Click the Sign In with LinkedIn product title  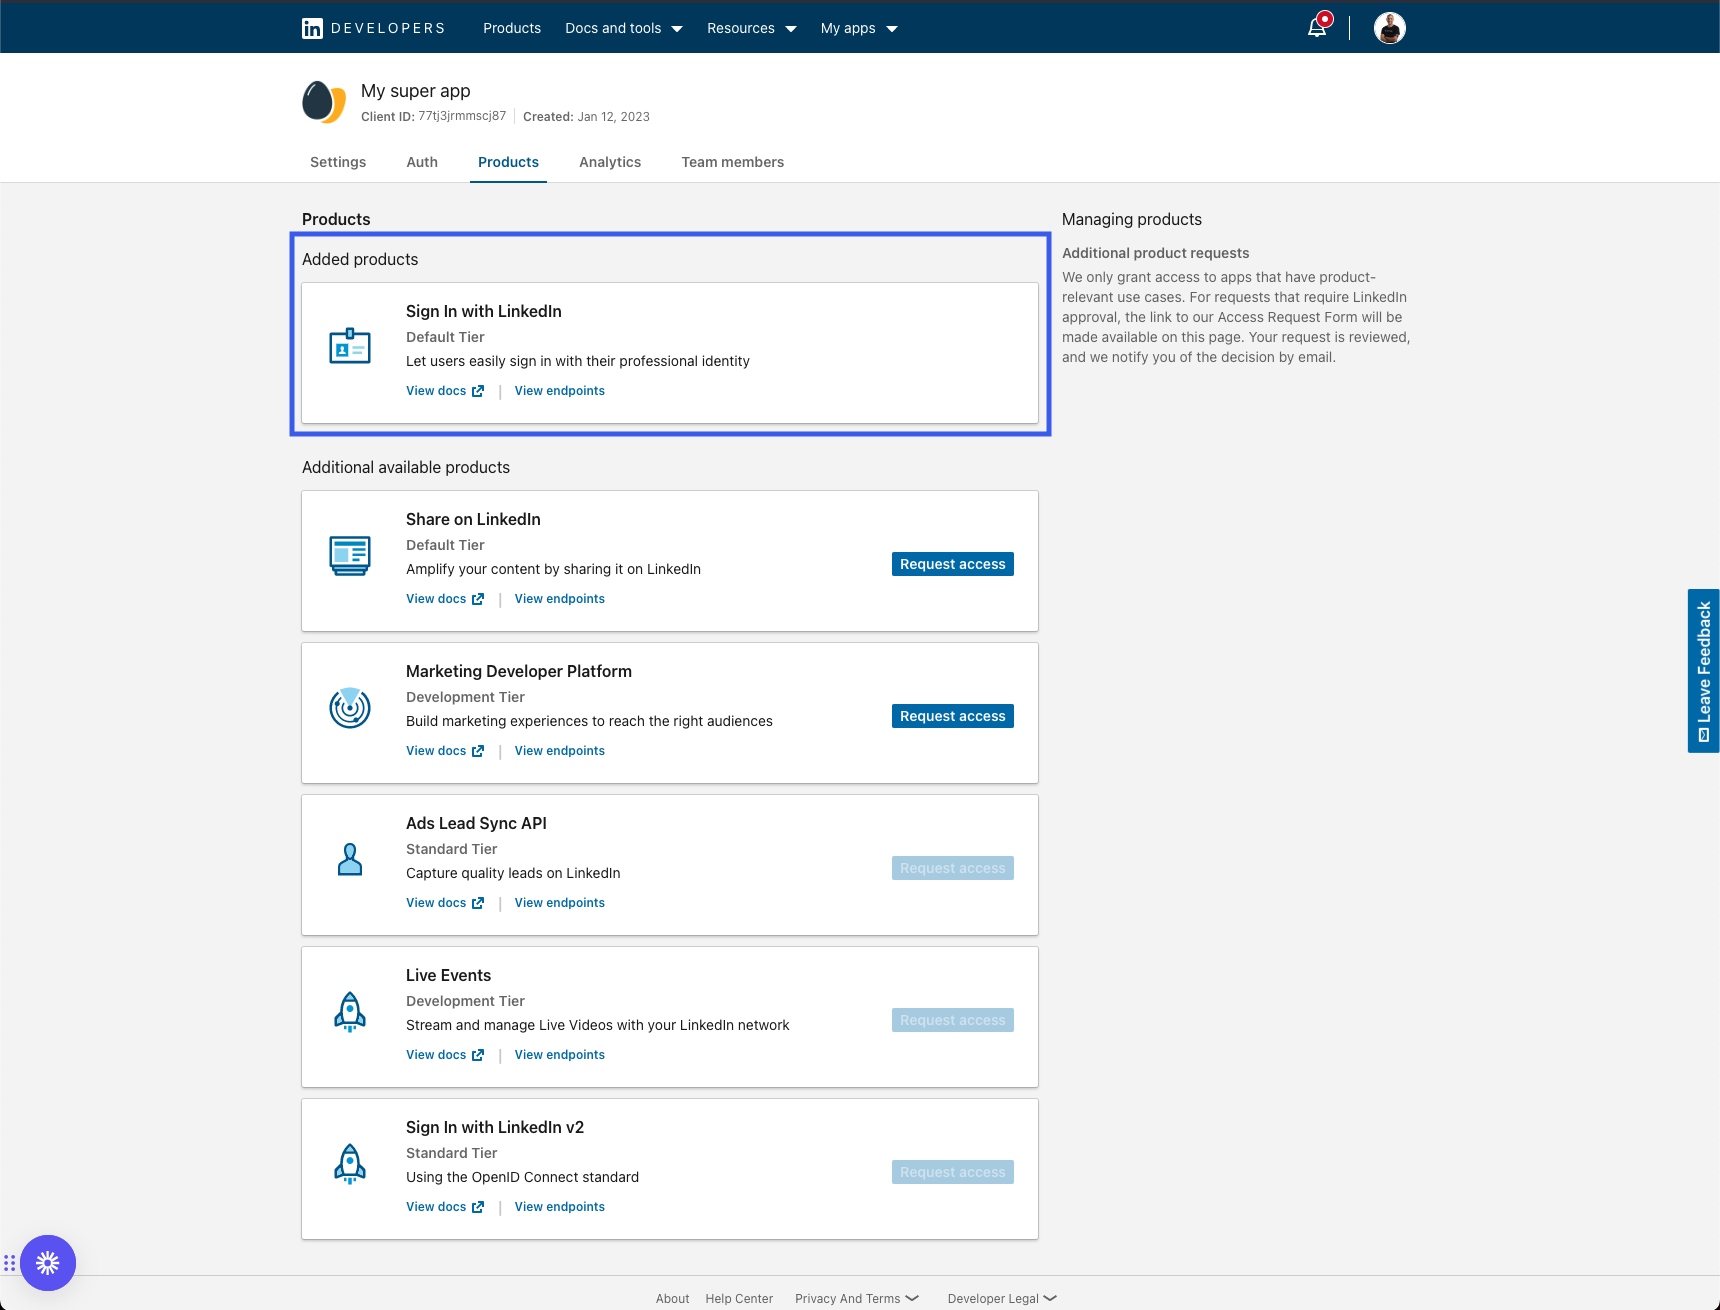[484, 311]
